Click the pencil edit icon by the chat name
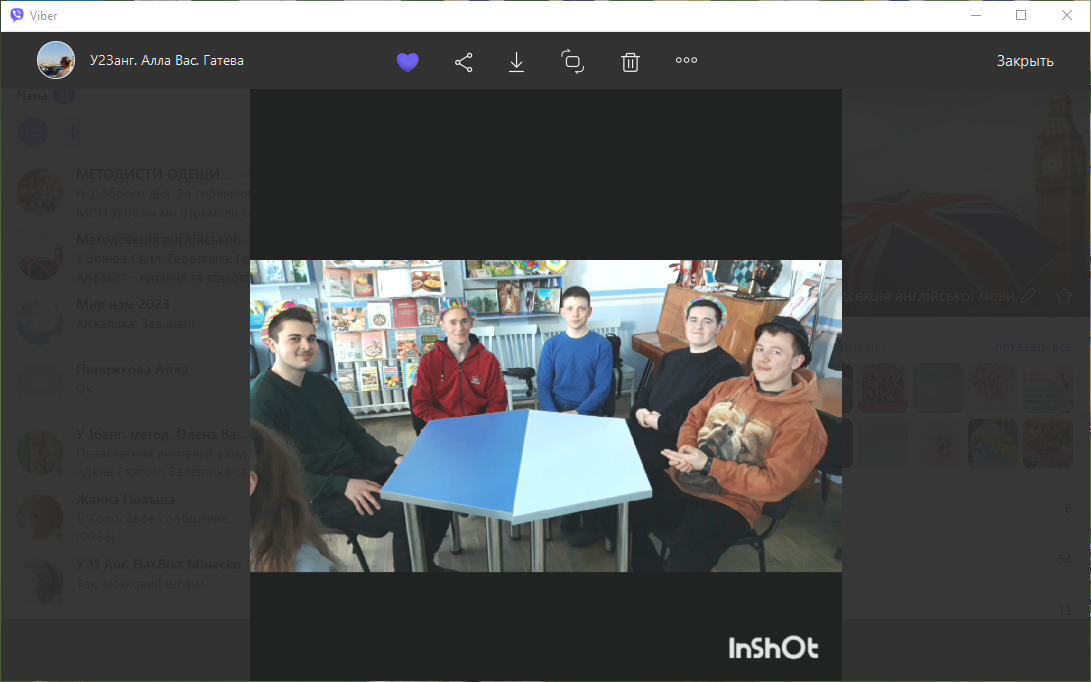Image resolution: width=1091 pixels, height=682 pixels. coord(1028,296)
